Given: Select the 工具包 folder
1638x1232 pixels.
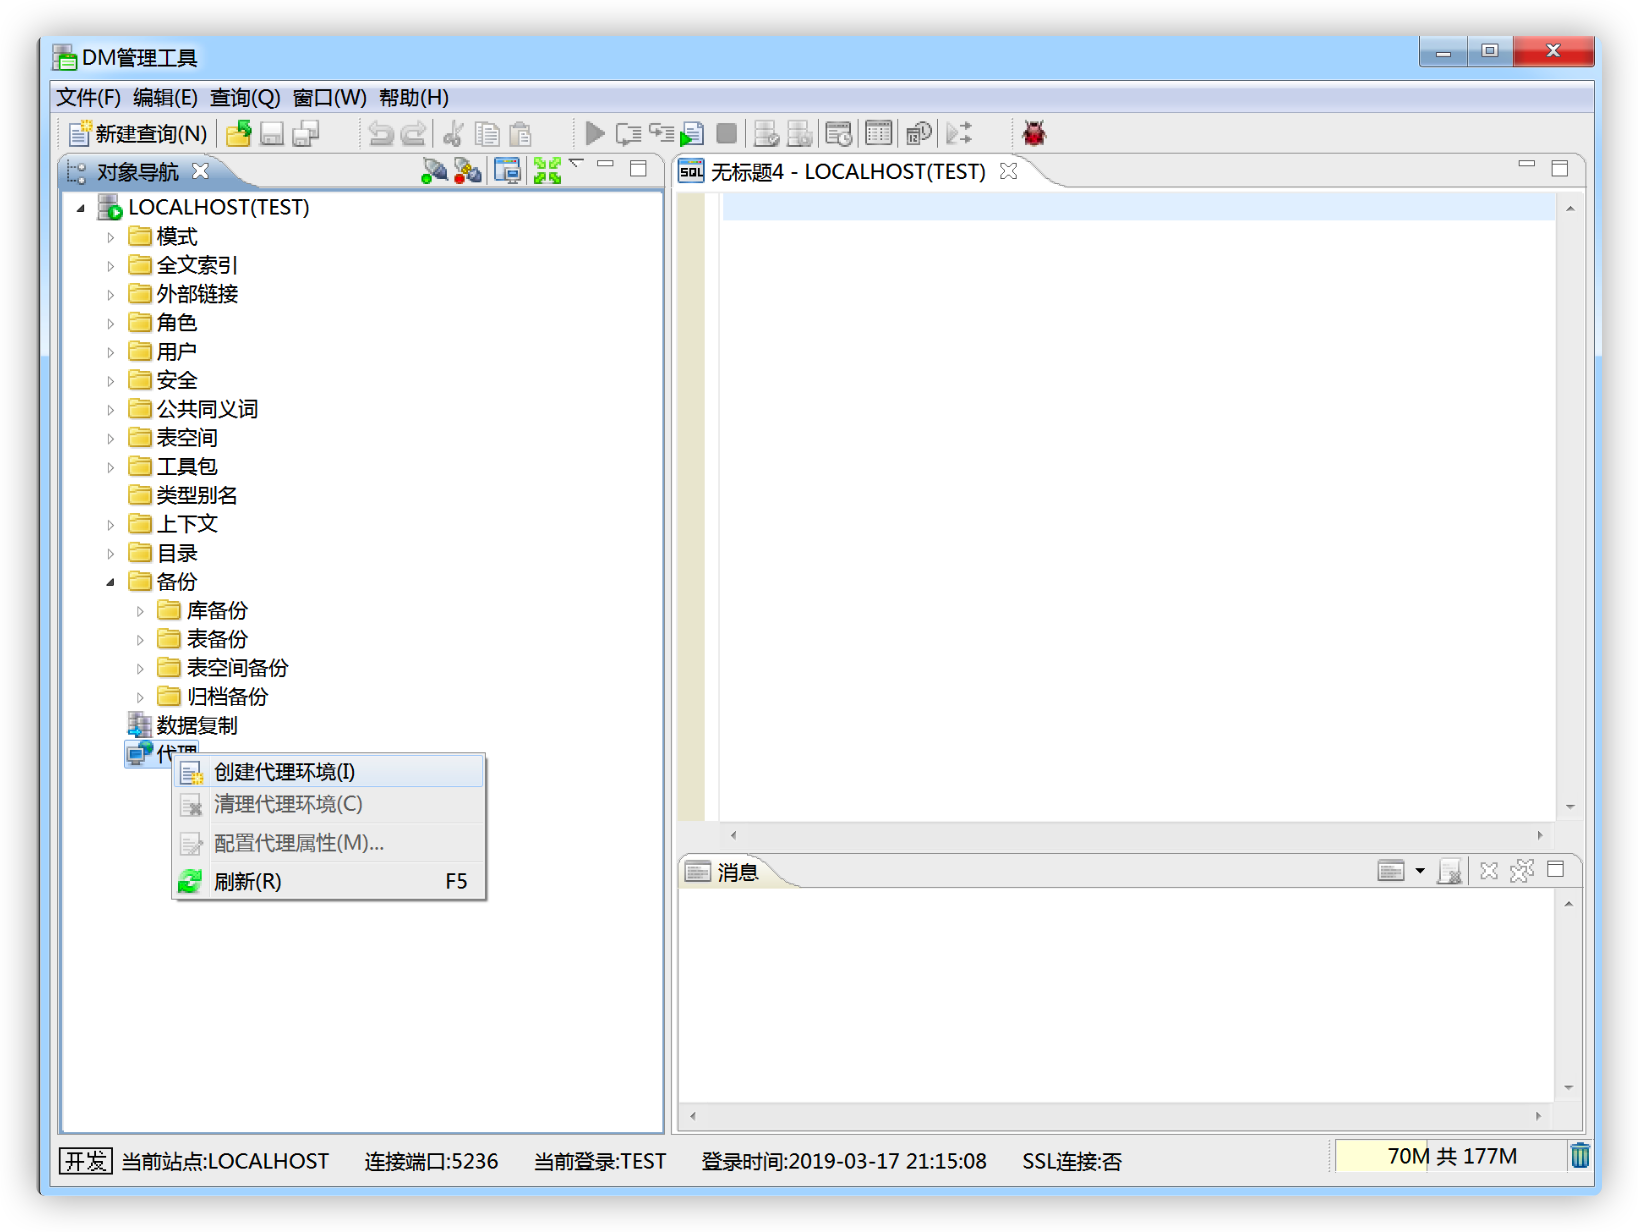Looking at the screenshot, I should pyautogui.click(x=172, y=466).
